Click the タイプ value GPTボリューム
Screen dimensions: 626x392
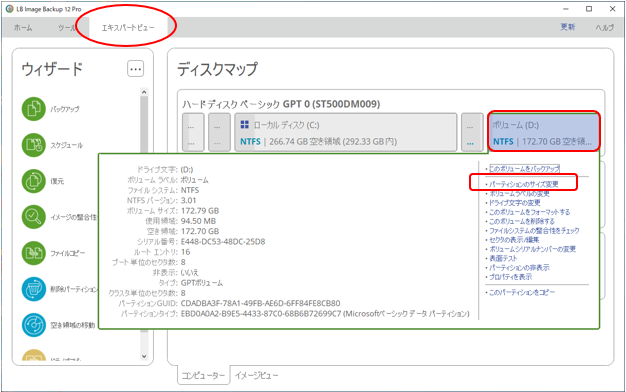202,283
